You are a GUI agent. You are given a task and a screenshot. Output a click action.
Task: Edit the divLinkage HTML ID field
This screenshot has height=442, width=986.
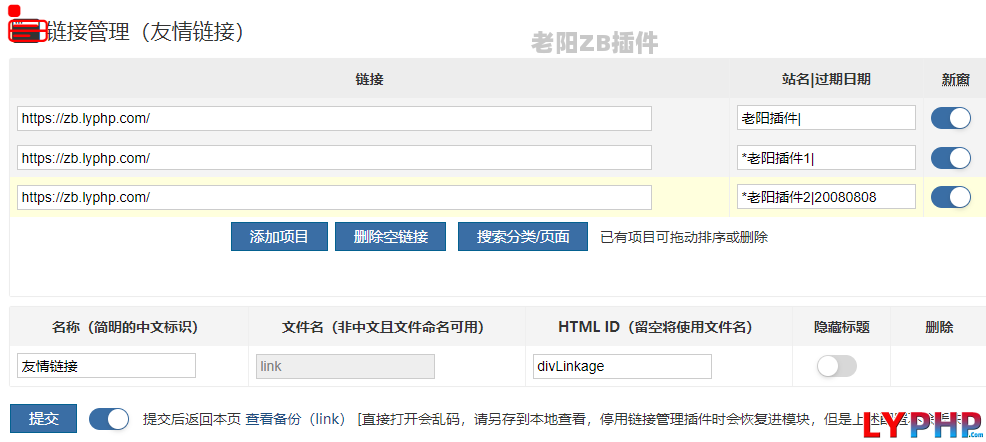click(x=621, y=367)
